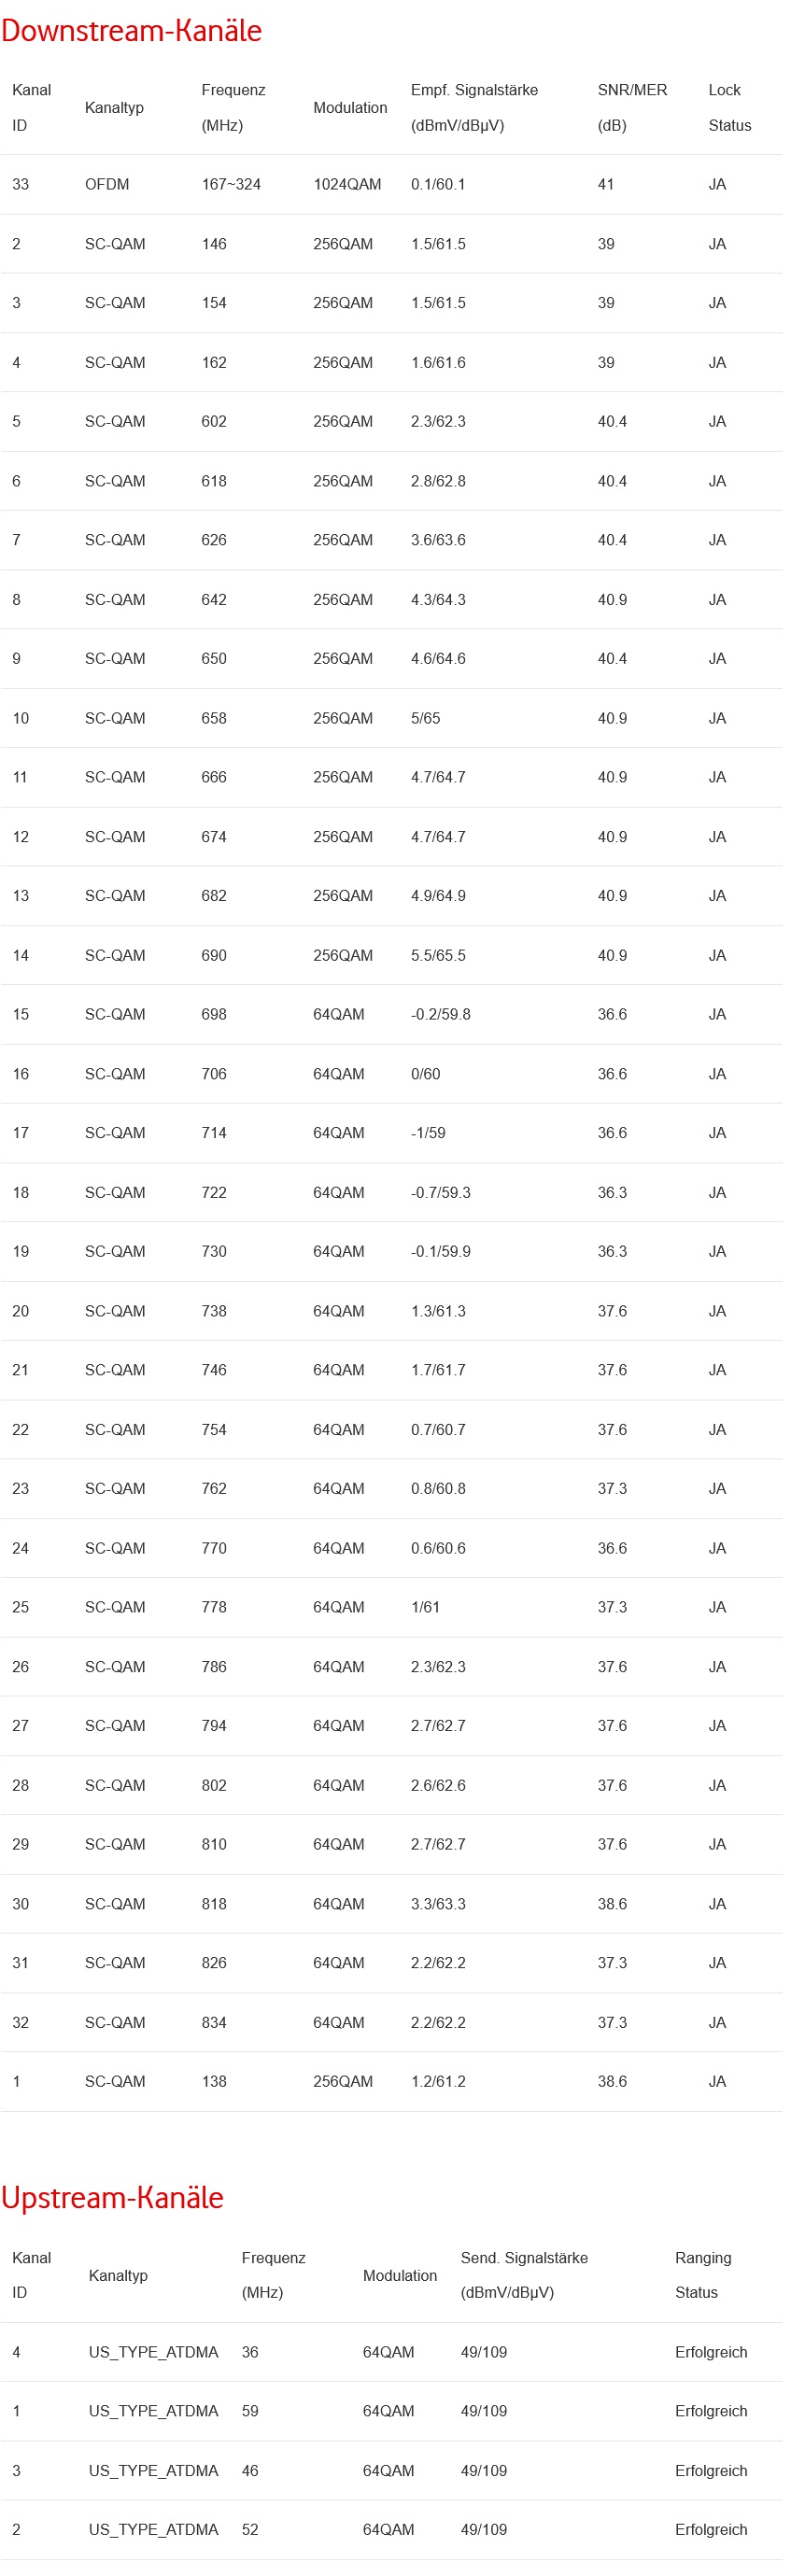Click the 1024QAM modulation cell
This screenshot has width=805, height=2576.
(347, 184)
